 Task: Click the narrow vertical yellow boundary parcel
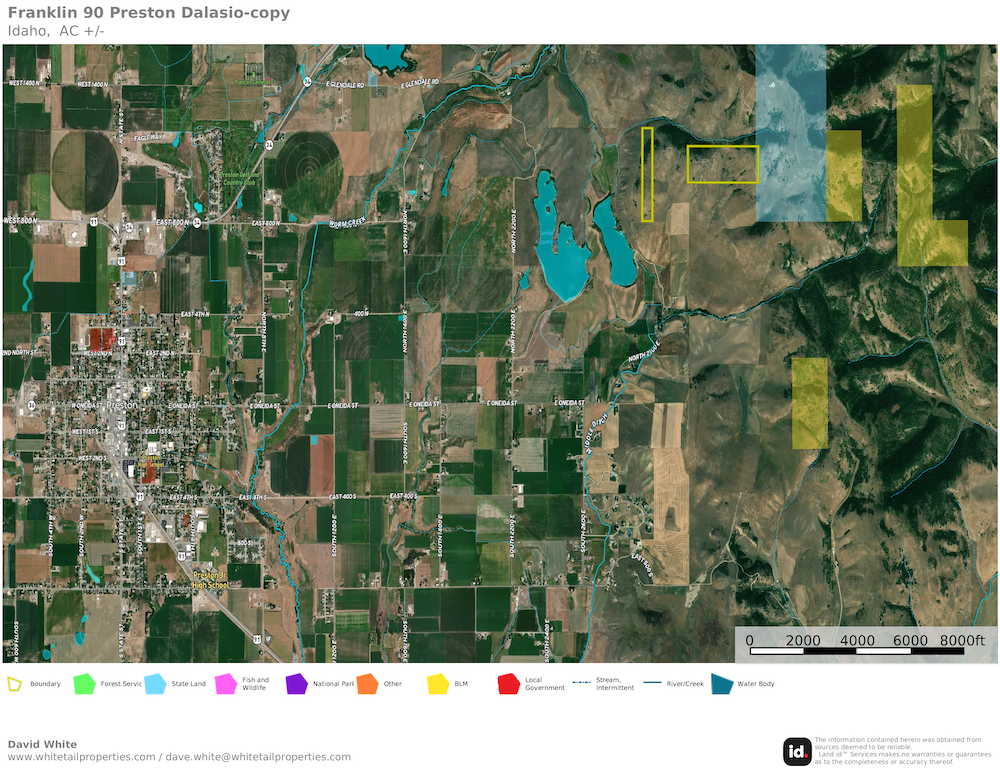click(x=647, y=174)
